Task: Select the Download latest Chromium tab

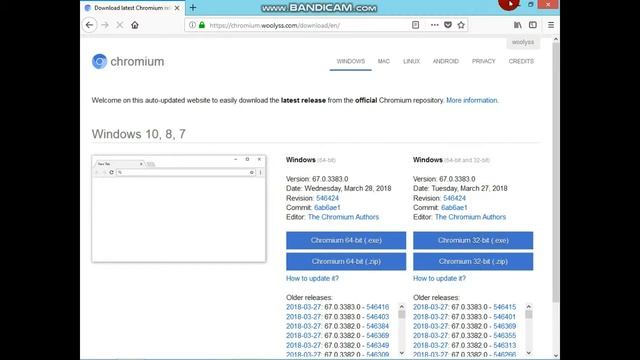Action: pos(133,8)
